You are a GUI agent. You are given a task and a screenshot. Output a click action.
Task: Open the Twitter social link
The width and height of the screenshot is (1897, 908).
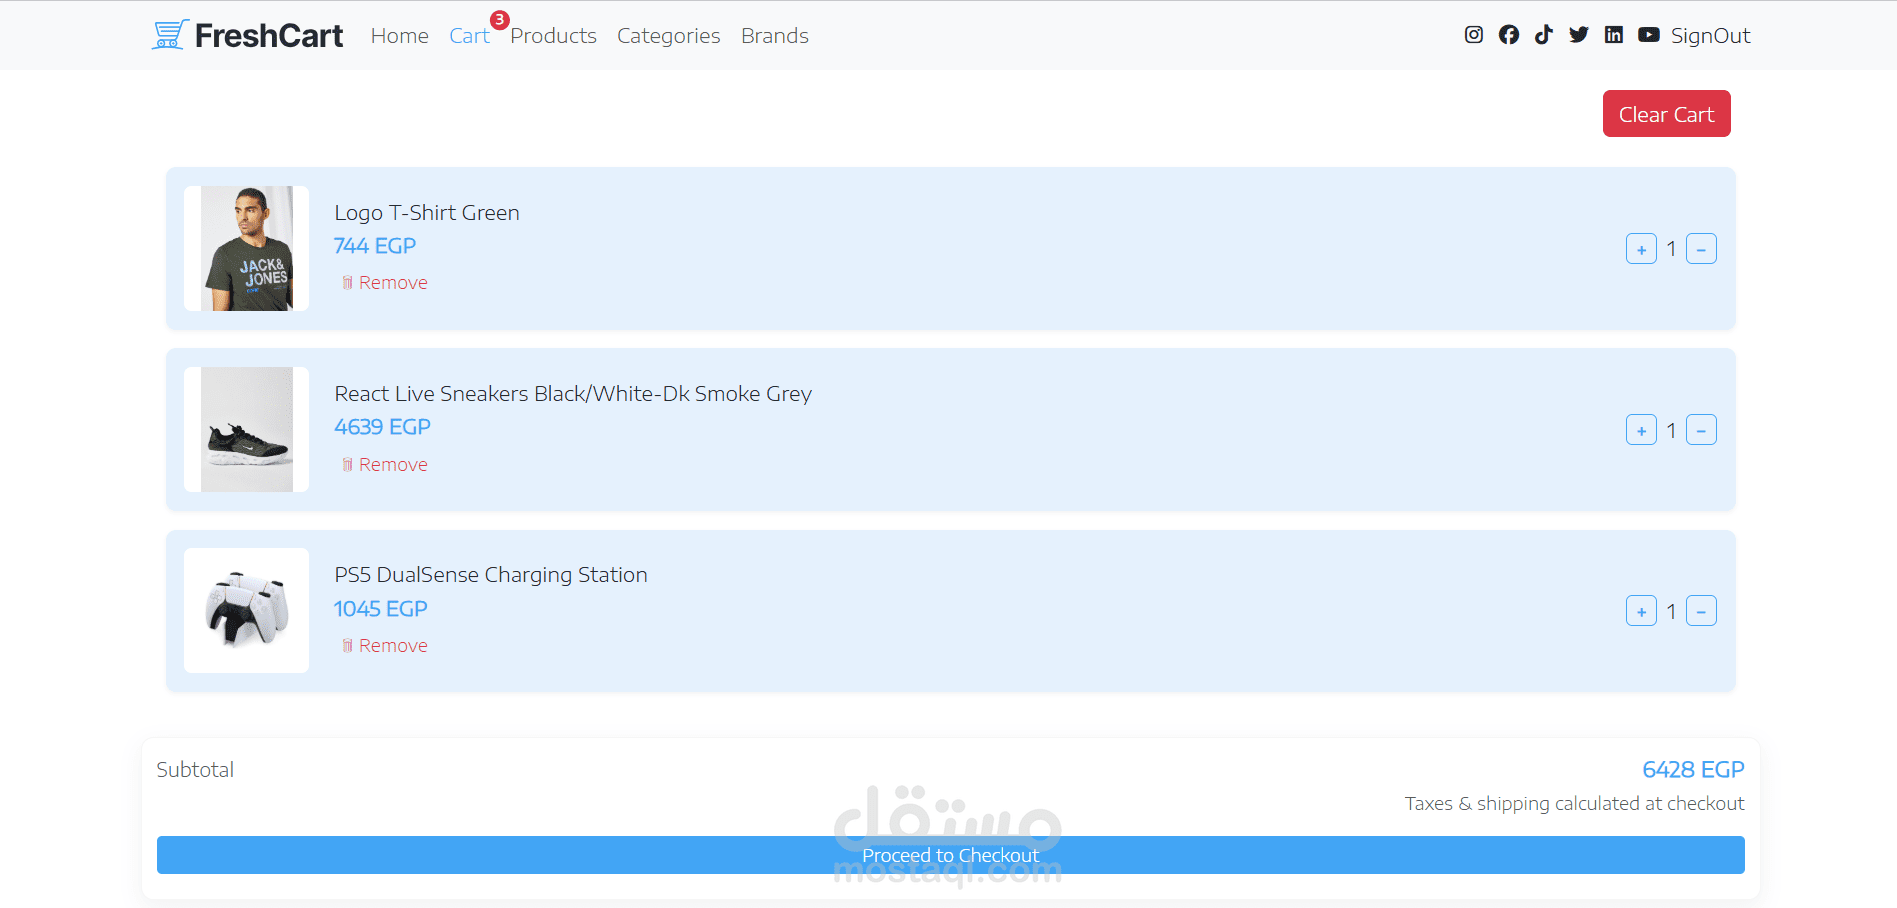click(1579, 35)
